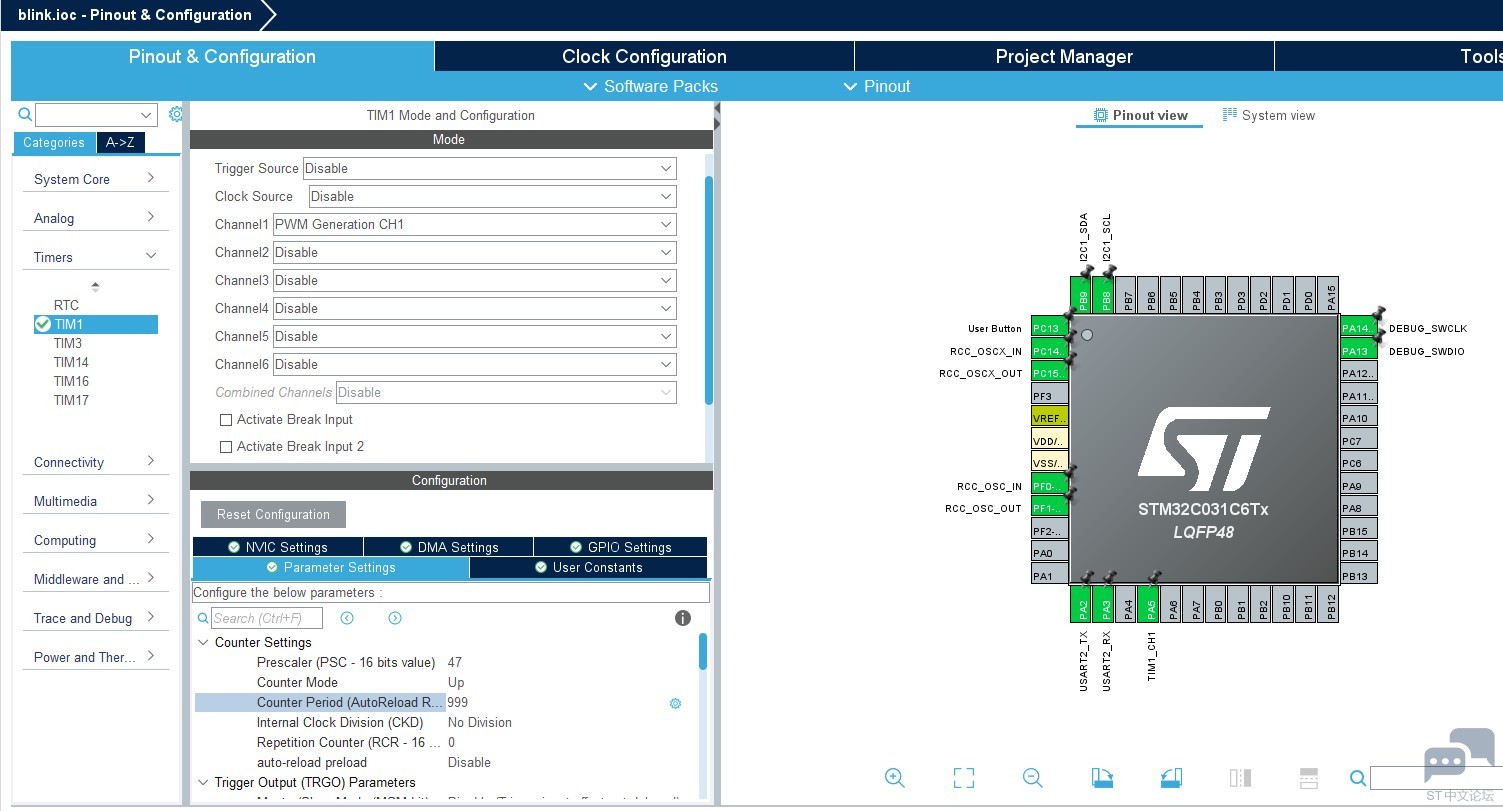Enable Activate Break Input 2 checkbox

click(226, 447)
